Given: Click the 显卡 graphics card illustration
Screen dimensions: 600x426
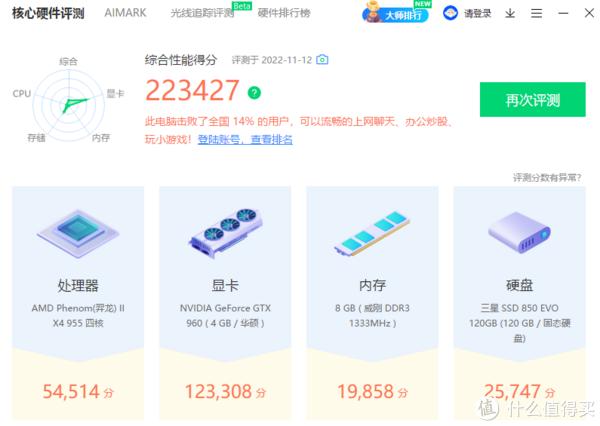Looking at the screenshot, I should tap(225, 232).
